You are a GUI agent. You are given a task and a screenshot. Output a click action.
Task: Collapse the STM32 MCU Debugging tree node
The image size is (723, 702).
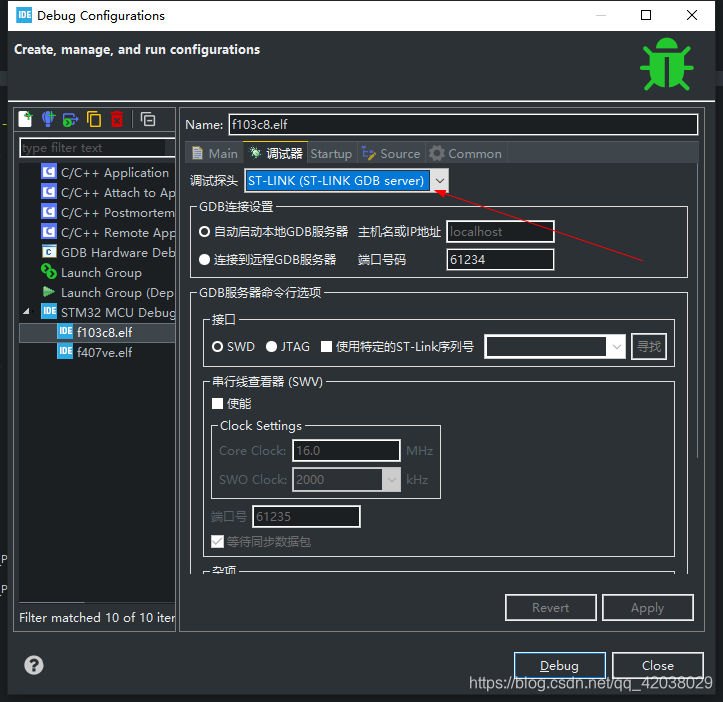tap(26, 312)
